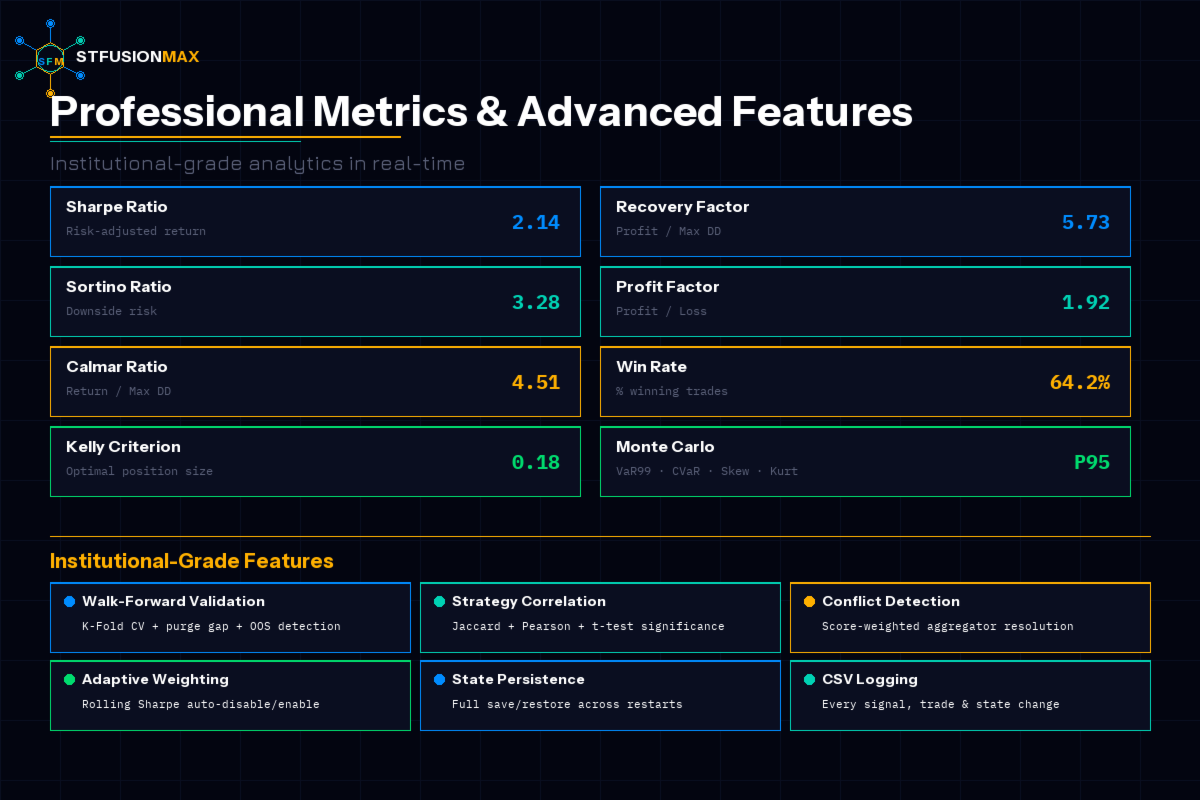Viewport: 1200px width, 800px height.
Task: Click 'Every signal, trade & state change' text
Action: (x=941, y=704)
